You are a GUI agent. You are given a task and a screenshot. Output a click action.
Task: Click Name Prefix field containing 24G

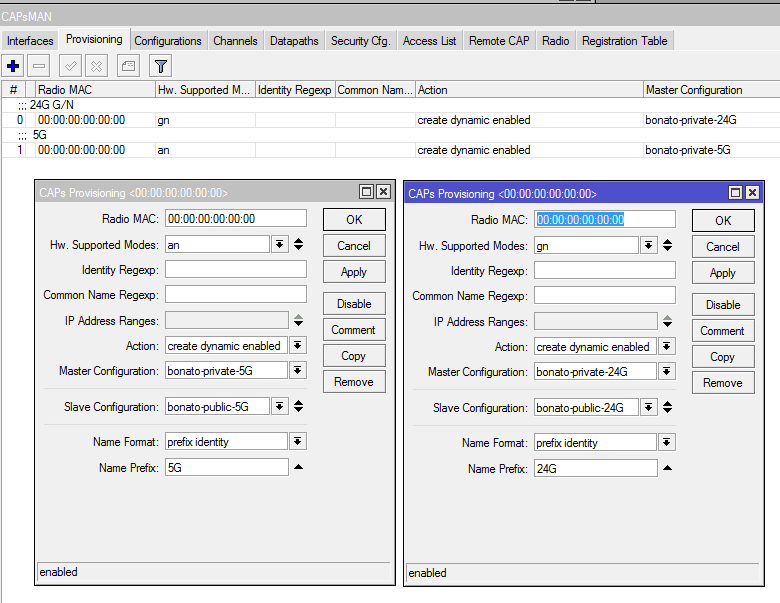tap(596, 468)
